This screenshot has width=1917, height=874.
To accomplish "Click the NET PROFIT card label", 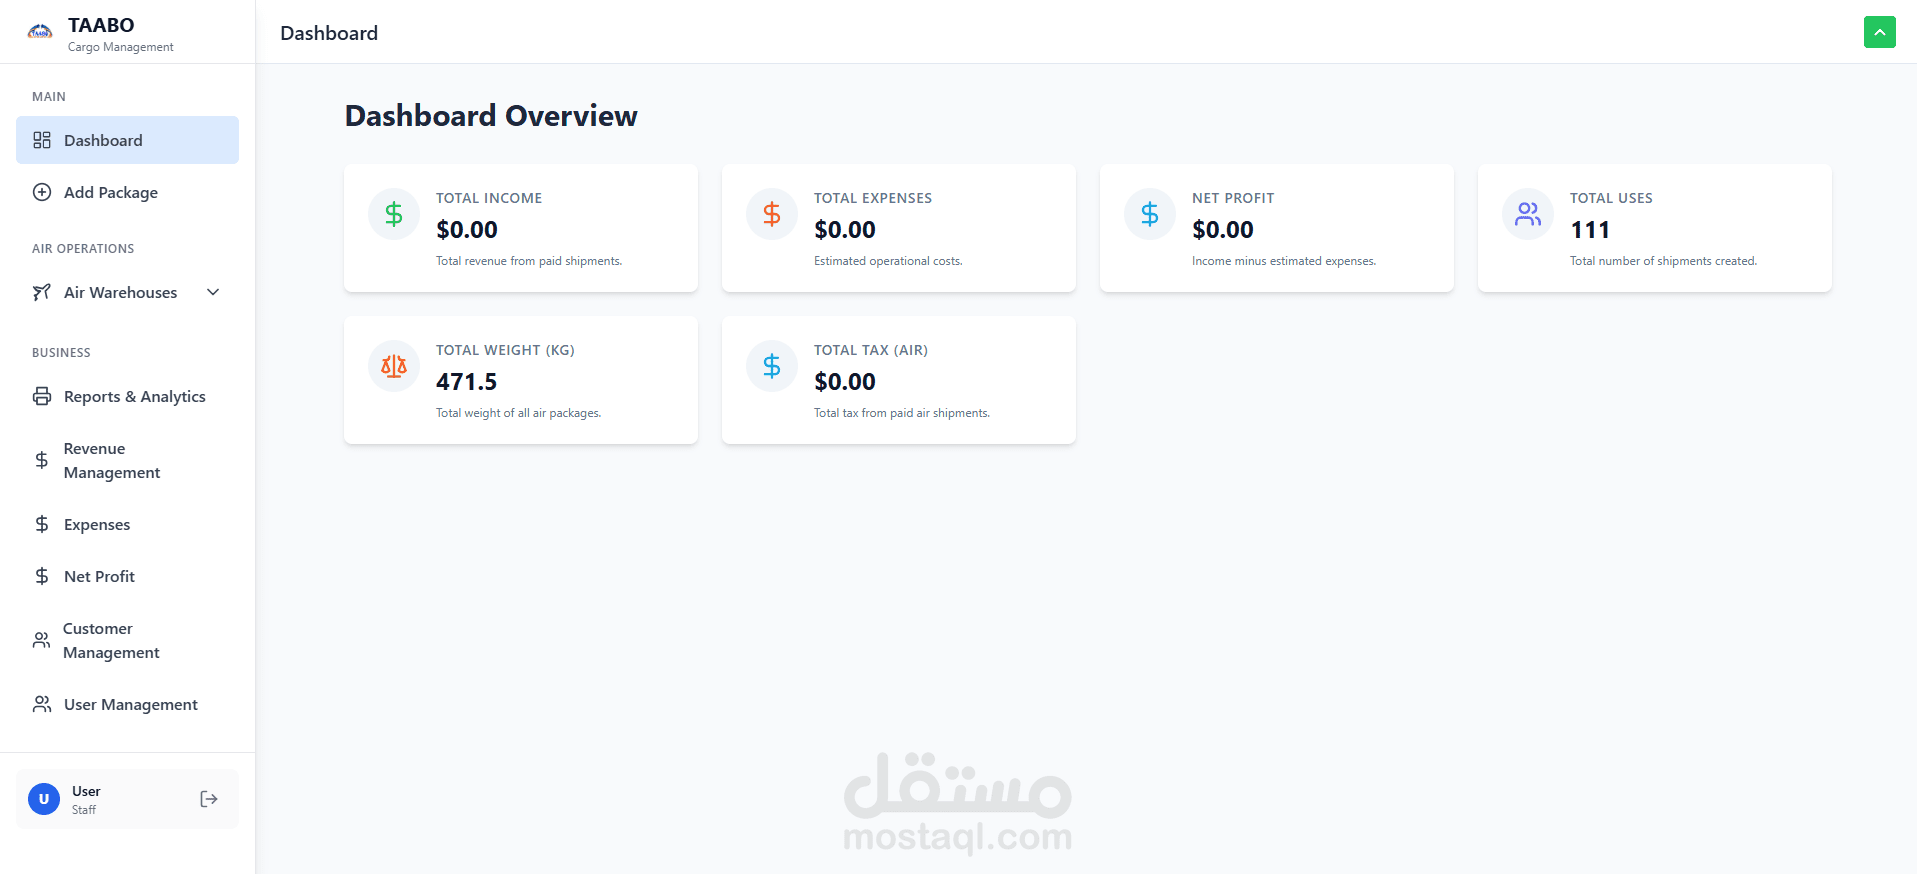I will [x=1233, y=198].
